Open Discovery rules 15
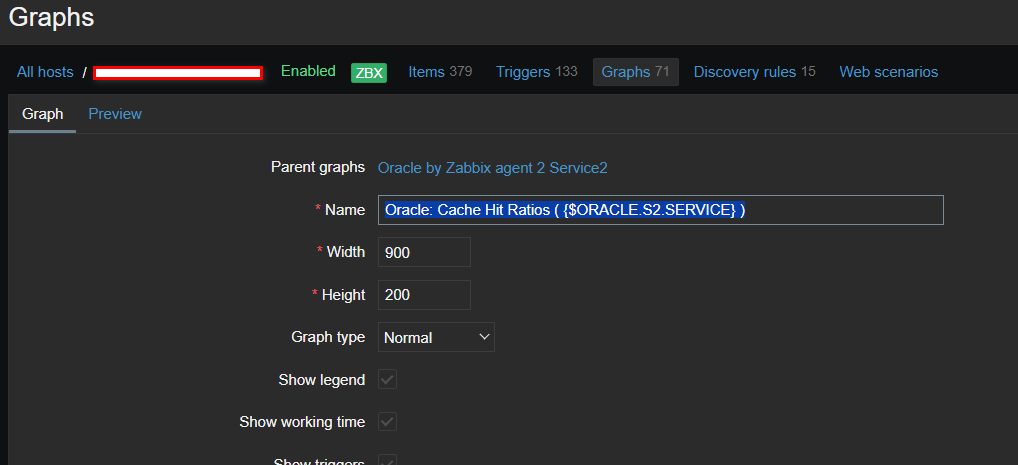The image size is (1018, 465). tap(754, 72)
